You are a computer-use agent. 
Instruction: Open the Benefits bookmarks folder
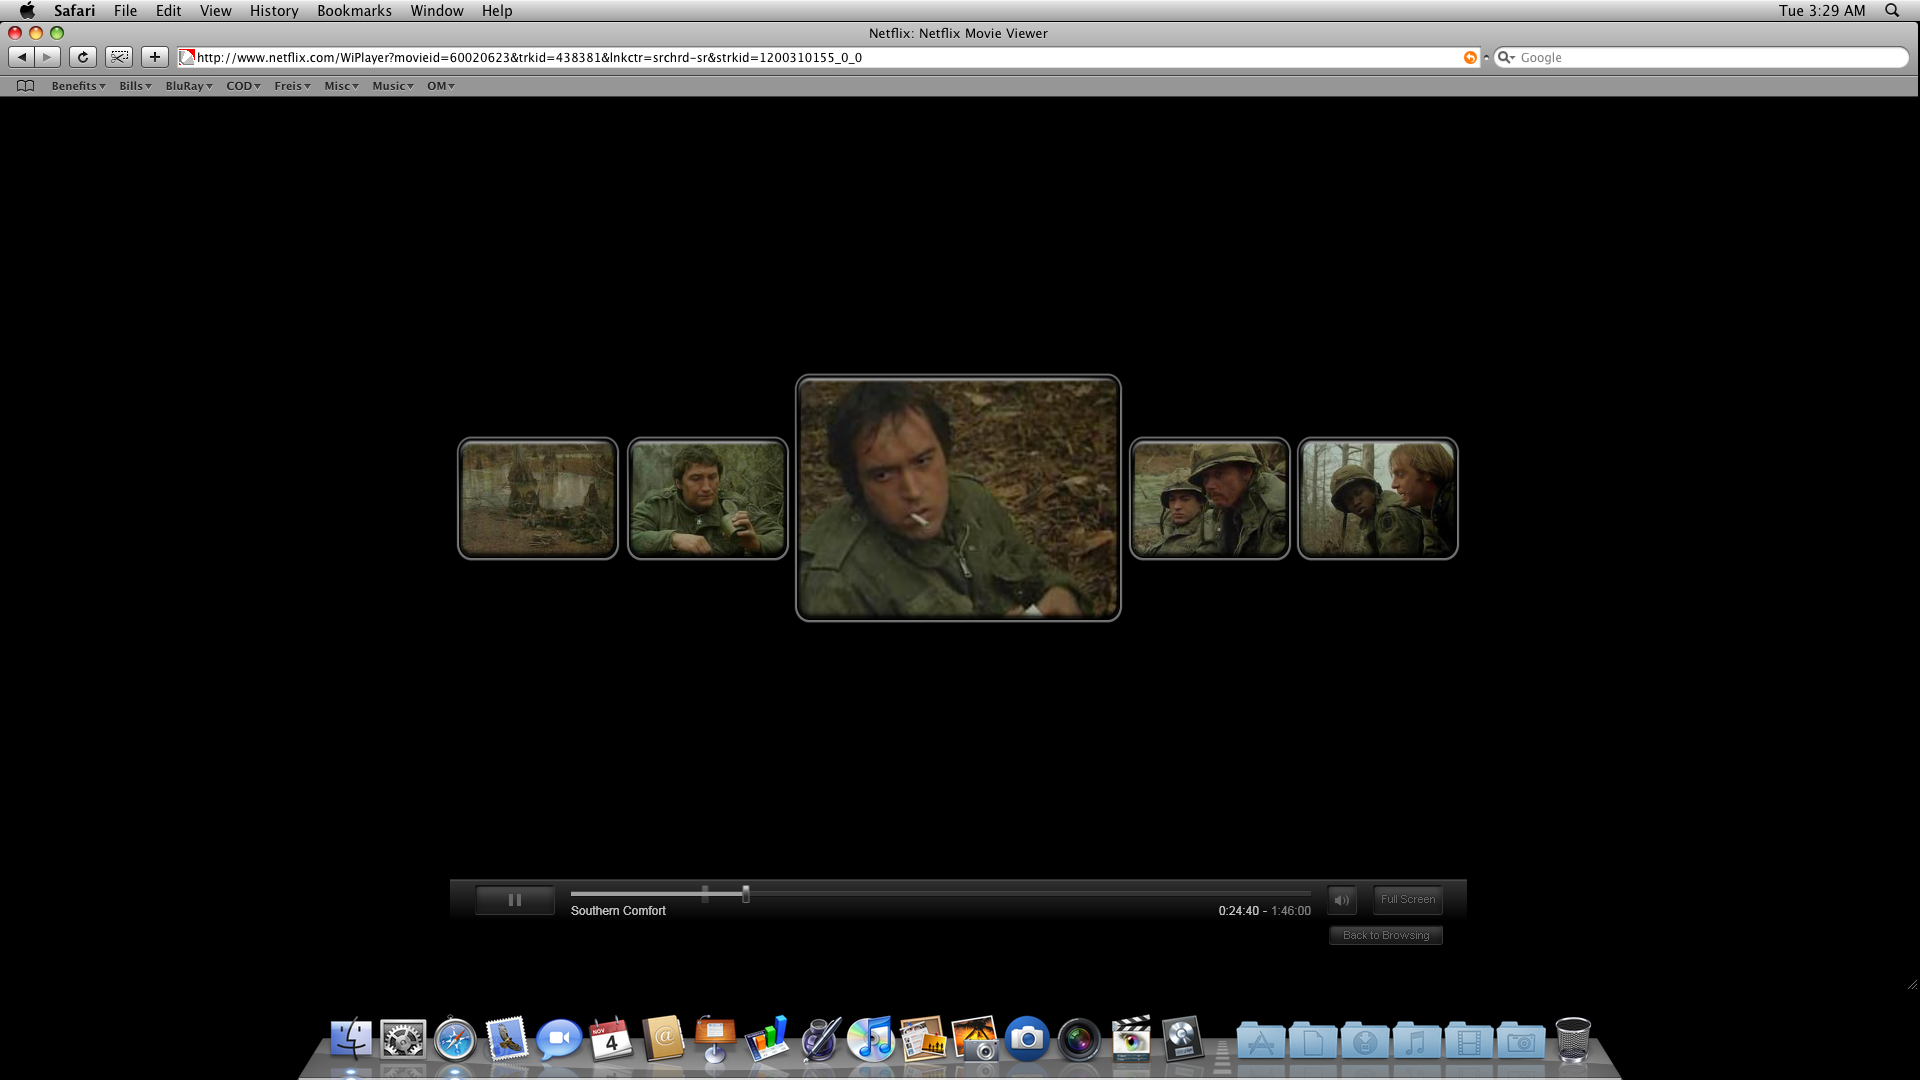[x=77, y=86]
